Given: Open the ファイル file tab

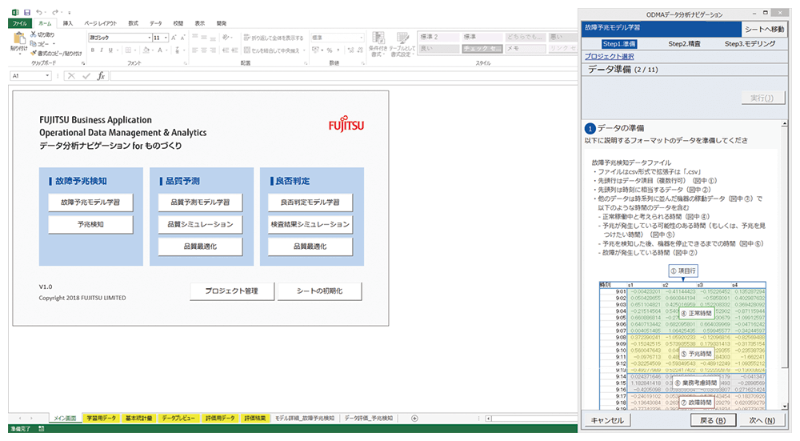Looking at the screenshot, I should [x=20, y=23].
